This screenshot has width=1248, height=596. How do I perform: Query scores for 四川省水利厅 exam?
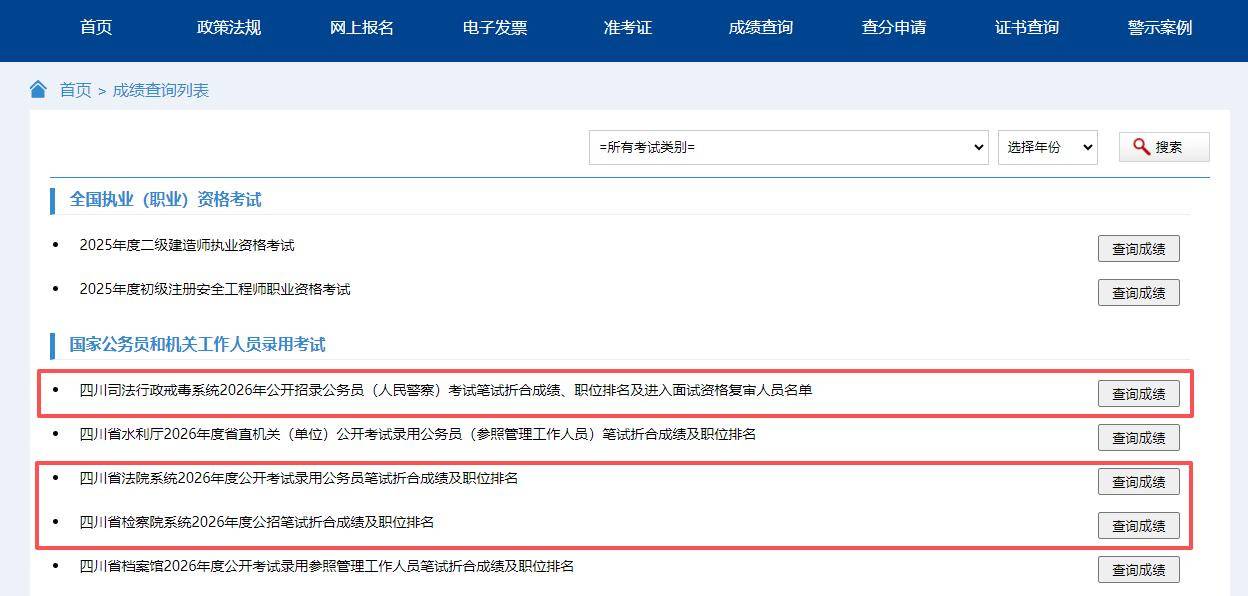pos(1138,438)
